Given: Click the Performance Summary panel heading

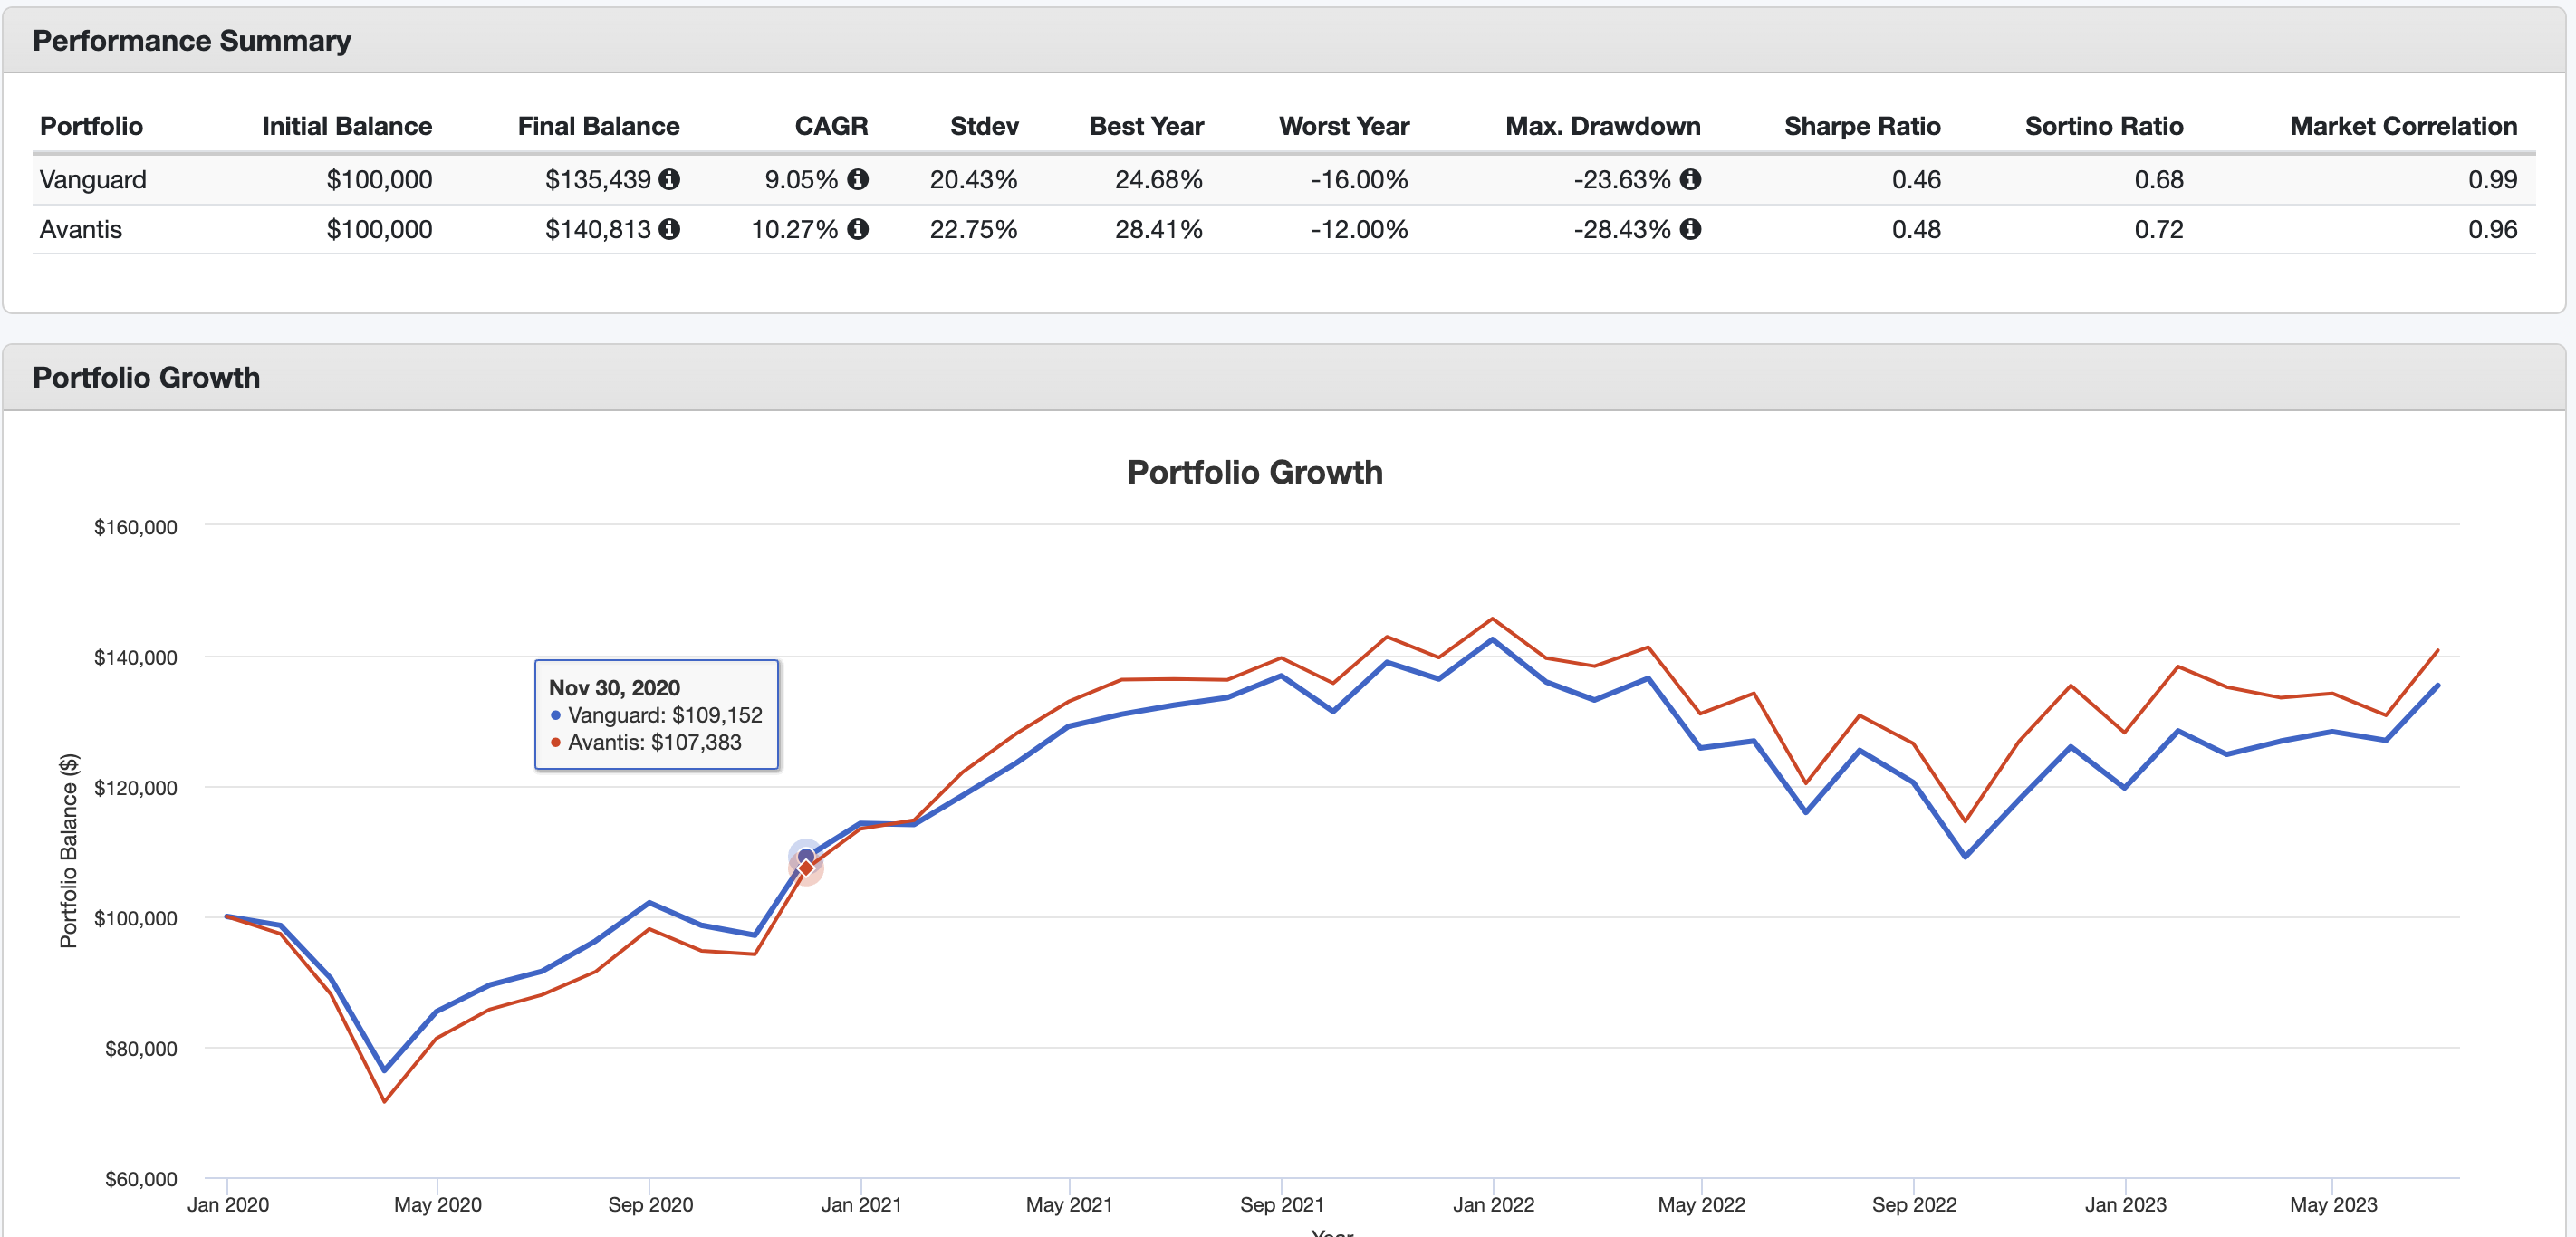Looking at the screenshot, I should [192, 41].
